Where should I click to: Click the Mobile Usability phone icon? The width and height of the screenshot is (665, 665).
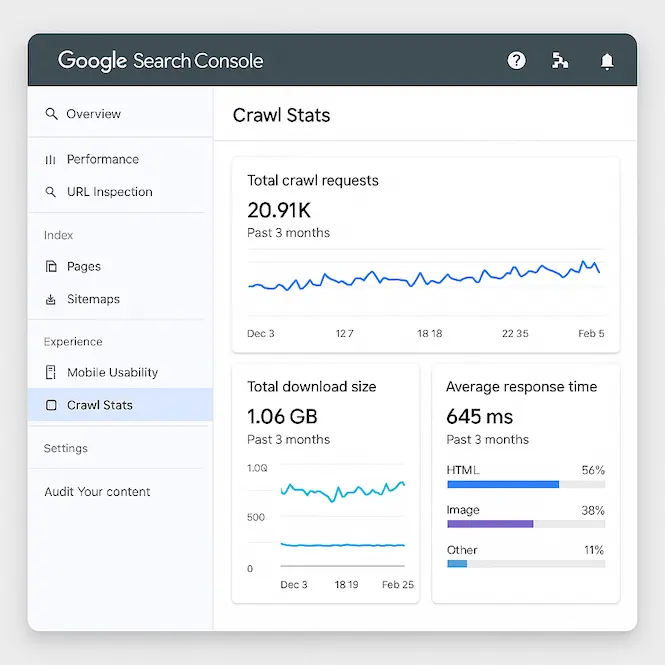pos(51,372)
